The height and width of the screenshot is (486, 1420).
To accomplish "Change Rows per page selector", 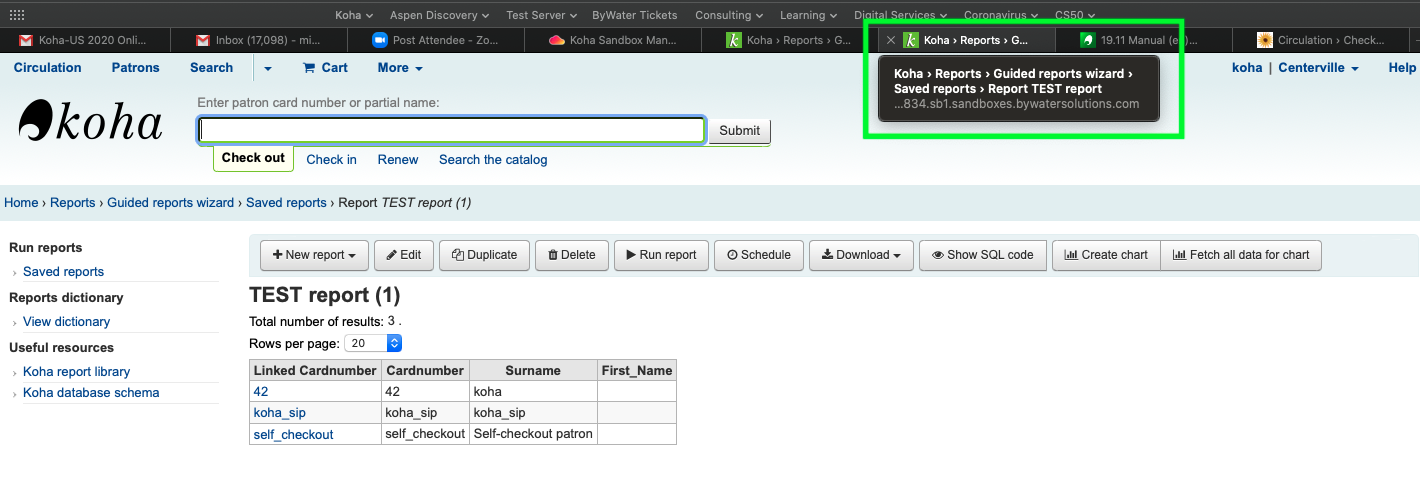I will point(373,343).
